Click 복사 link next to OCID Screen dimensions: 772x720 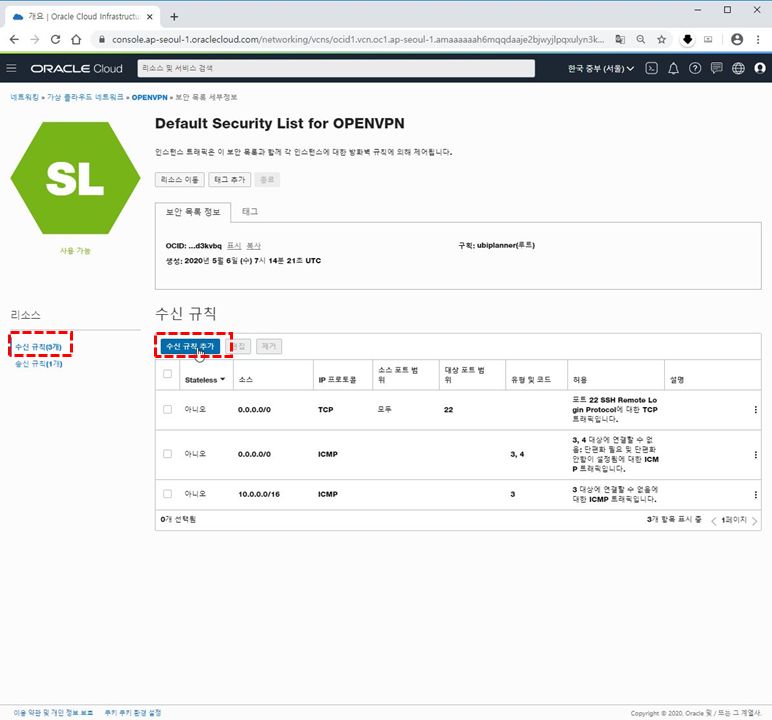[x=253, y=246]
